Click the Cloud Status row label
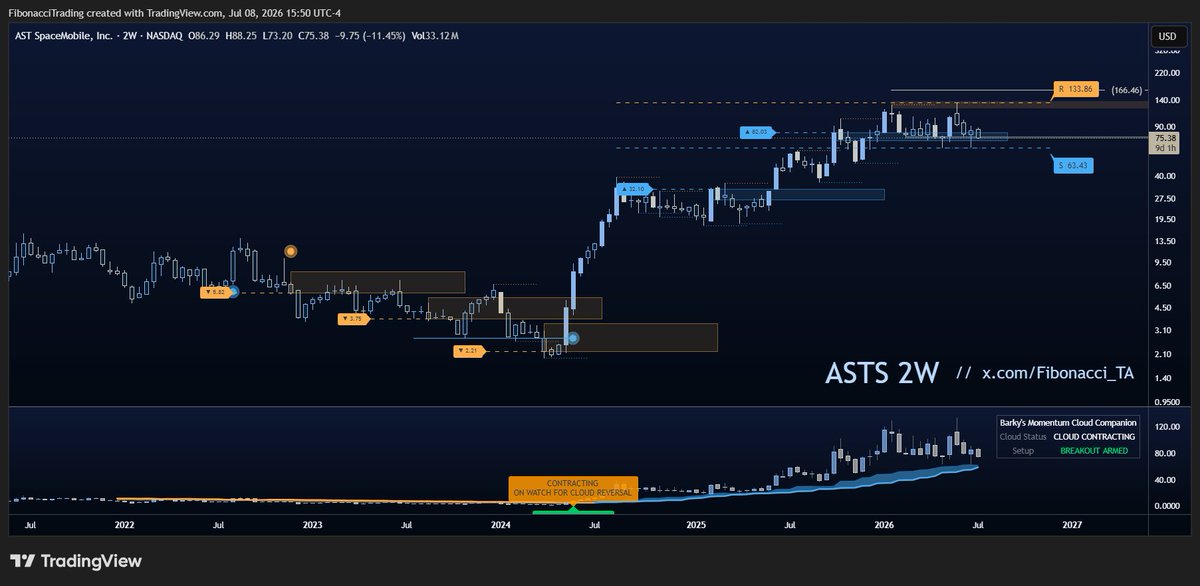This screenshot has width=1200, height=586. (1023, 436)
